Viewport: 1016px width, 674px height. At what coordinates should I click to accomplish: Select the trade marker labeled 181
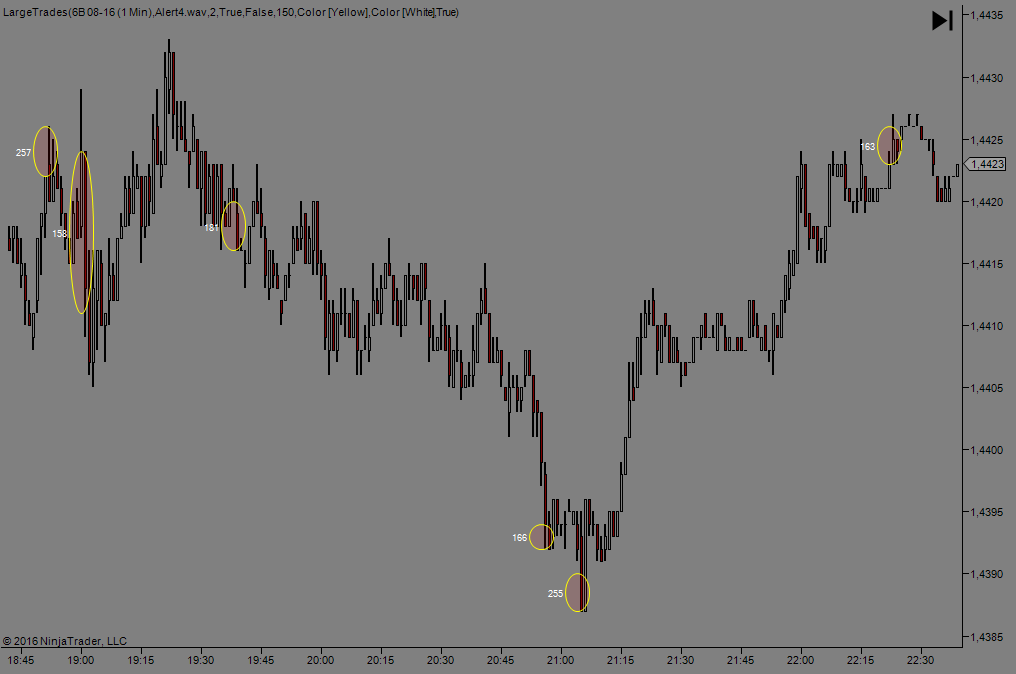(233, 227)
